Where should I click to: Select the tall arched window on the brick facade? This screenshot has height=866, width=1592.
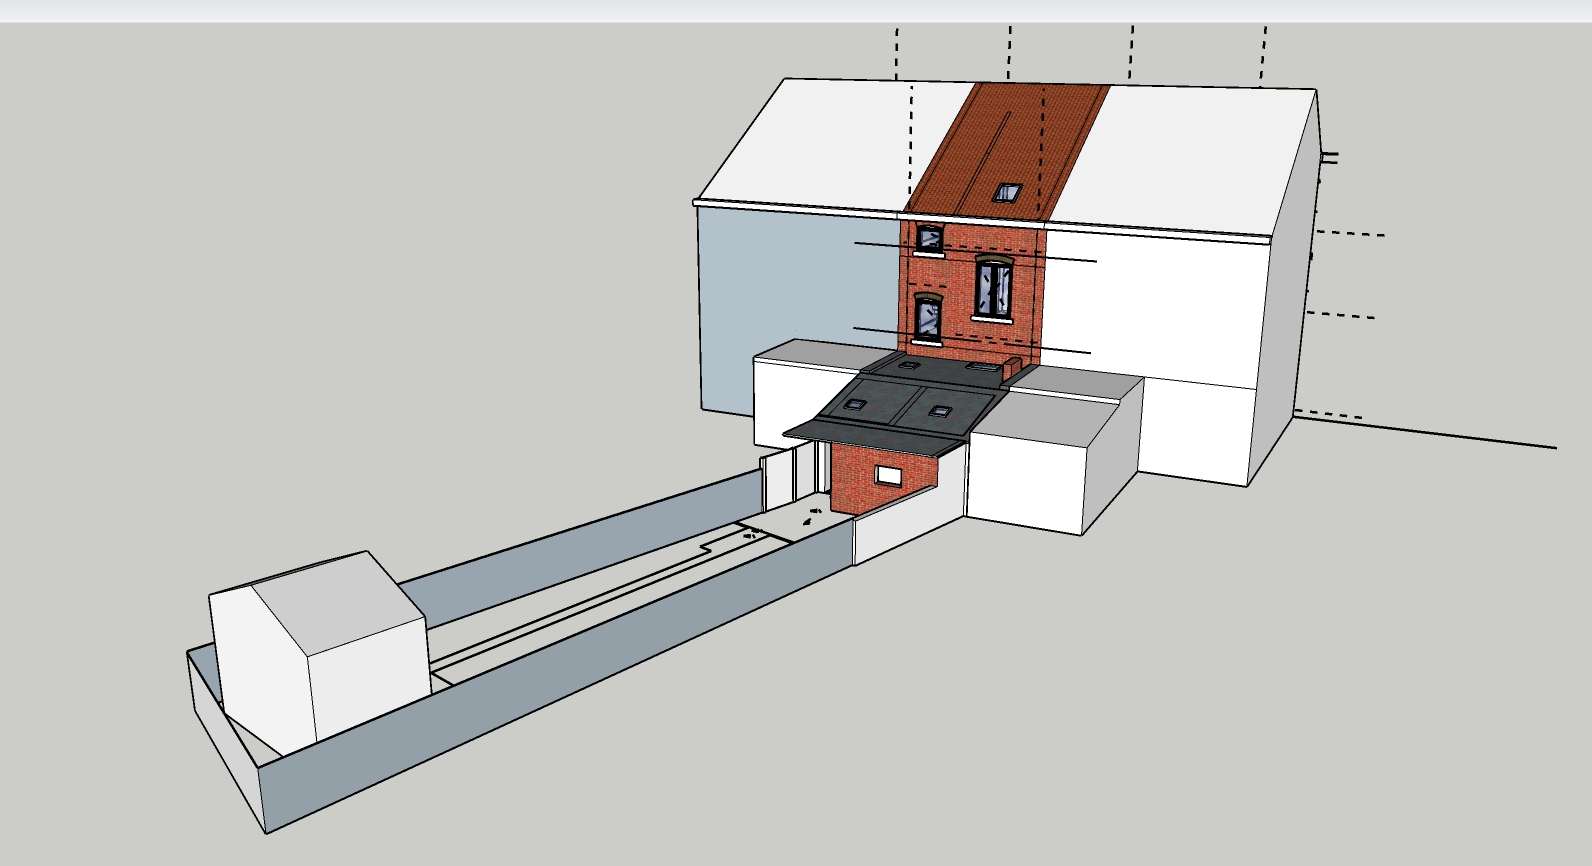pyautogui.click(x=993, y=288)
